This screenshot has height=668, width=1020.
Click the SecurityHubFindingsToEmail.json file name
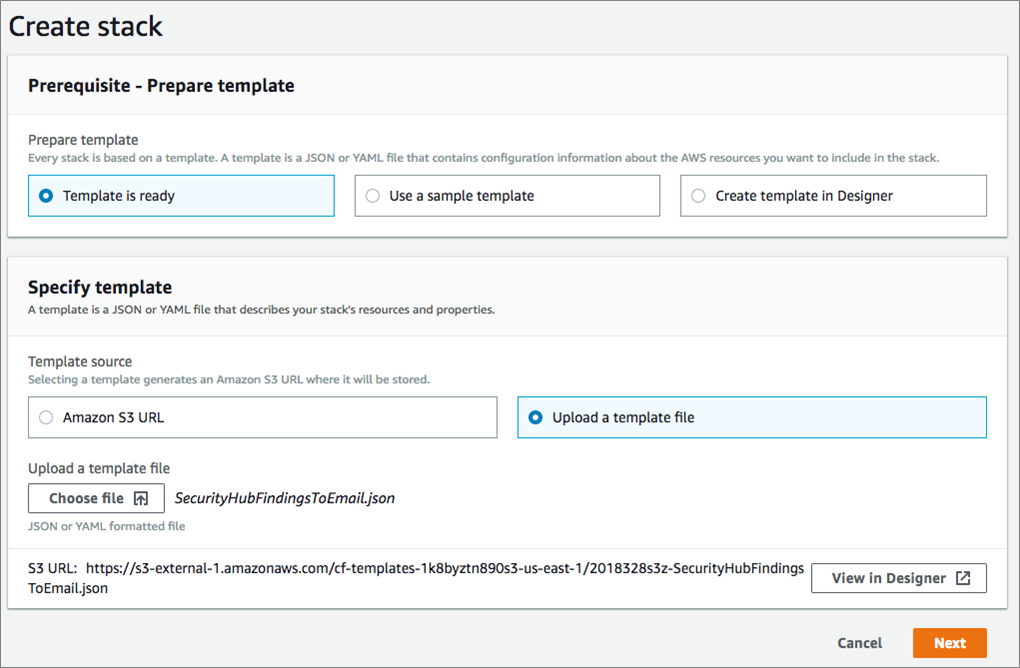(284, 497)
